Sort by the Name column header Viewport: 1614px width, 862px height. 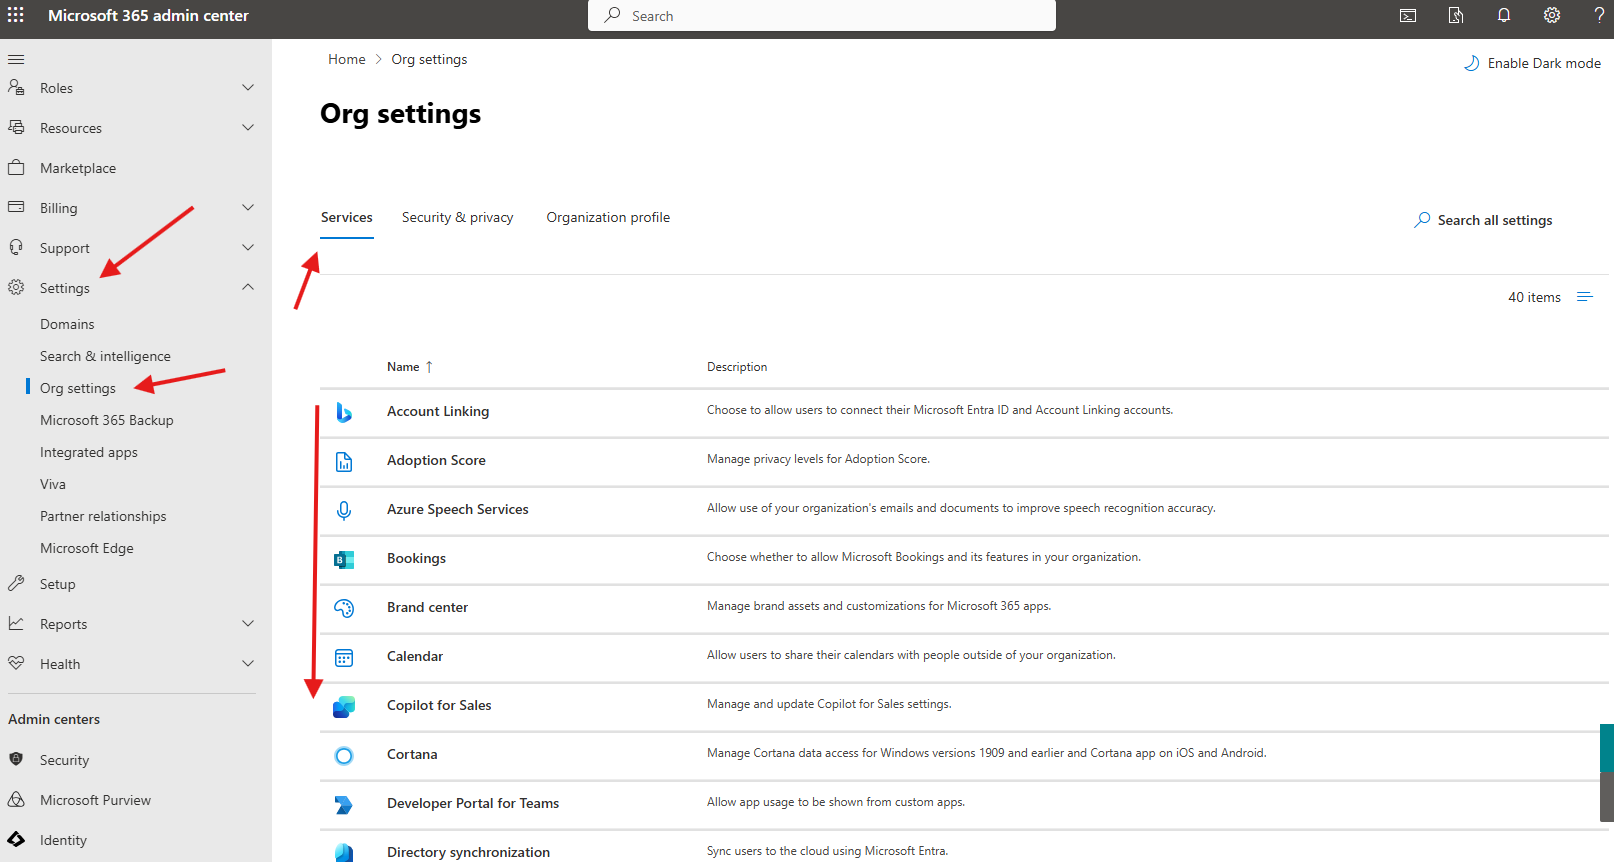pyautogui.click(x=410, y=367)
